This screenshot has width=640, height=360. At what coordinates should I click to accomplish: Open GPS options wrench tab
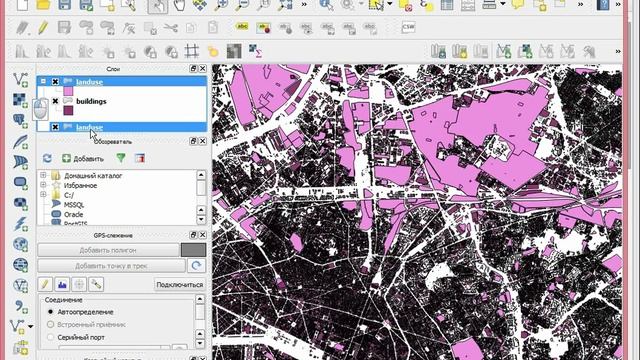pyautogui.click(x=96, y=284)
